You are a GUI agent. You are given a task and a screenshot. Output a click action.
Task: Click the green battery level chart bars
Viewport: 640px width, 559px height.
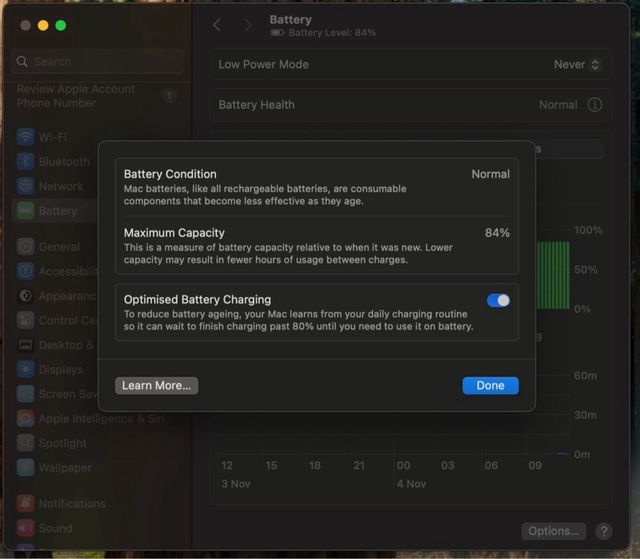pos(553,275)
